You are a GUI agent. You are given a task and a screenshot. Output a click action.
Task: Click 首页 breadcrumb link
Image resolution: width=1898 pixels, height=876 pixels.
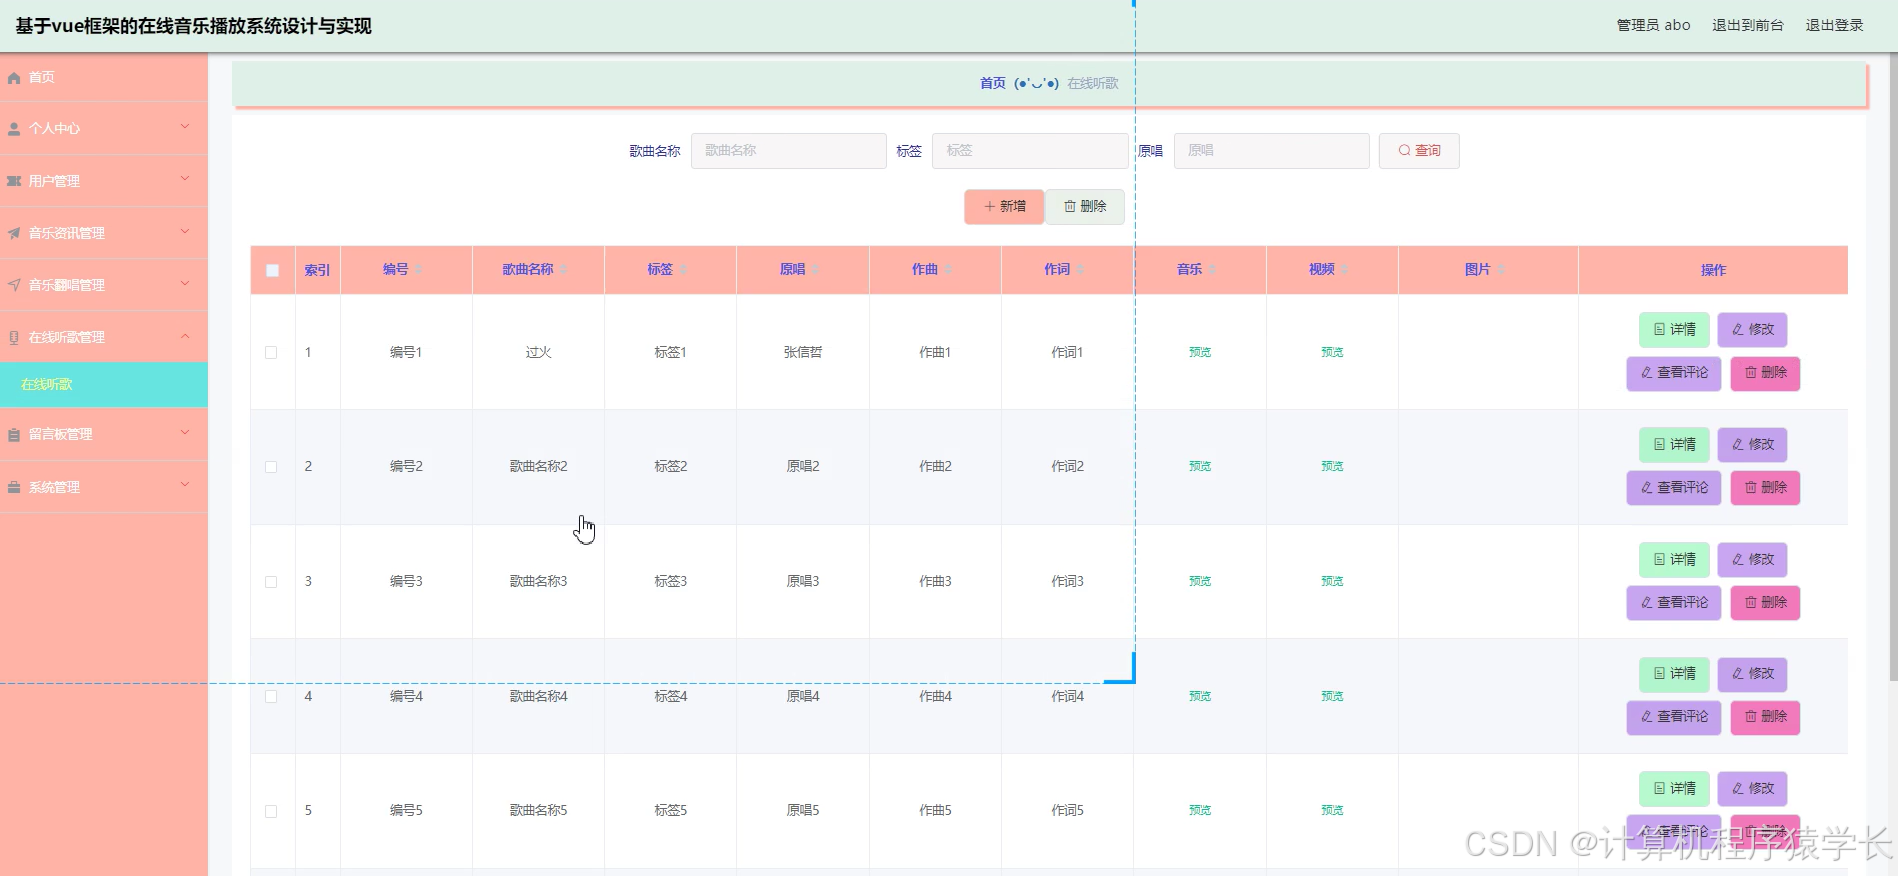[x=993, y=83]
